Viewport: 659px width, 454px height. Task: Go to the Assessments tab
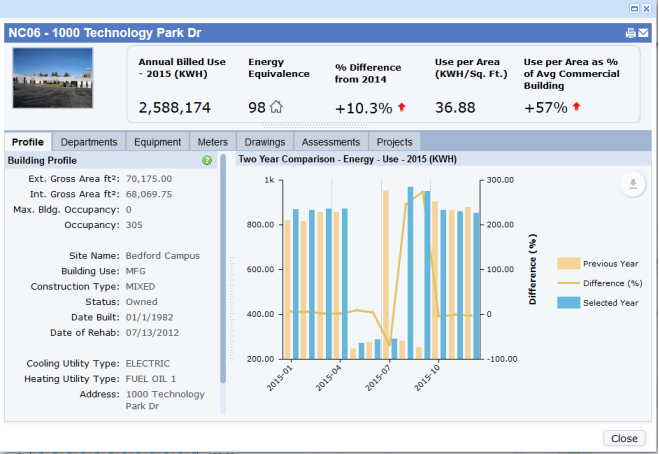tap(331, 142)
